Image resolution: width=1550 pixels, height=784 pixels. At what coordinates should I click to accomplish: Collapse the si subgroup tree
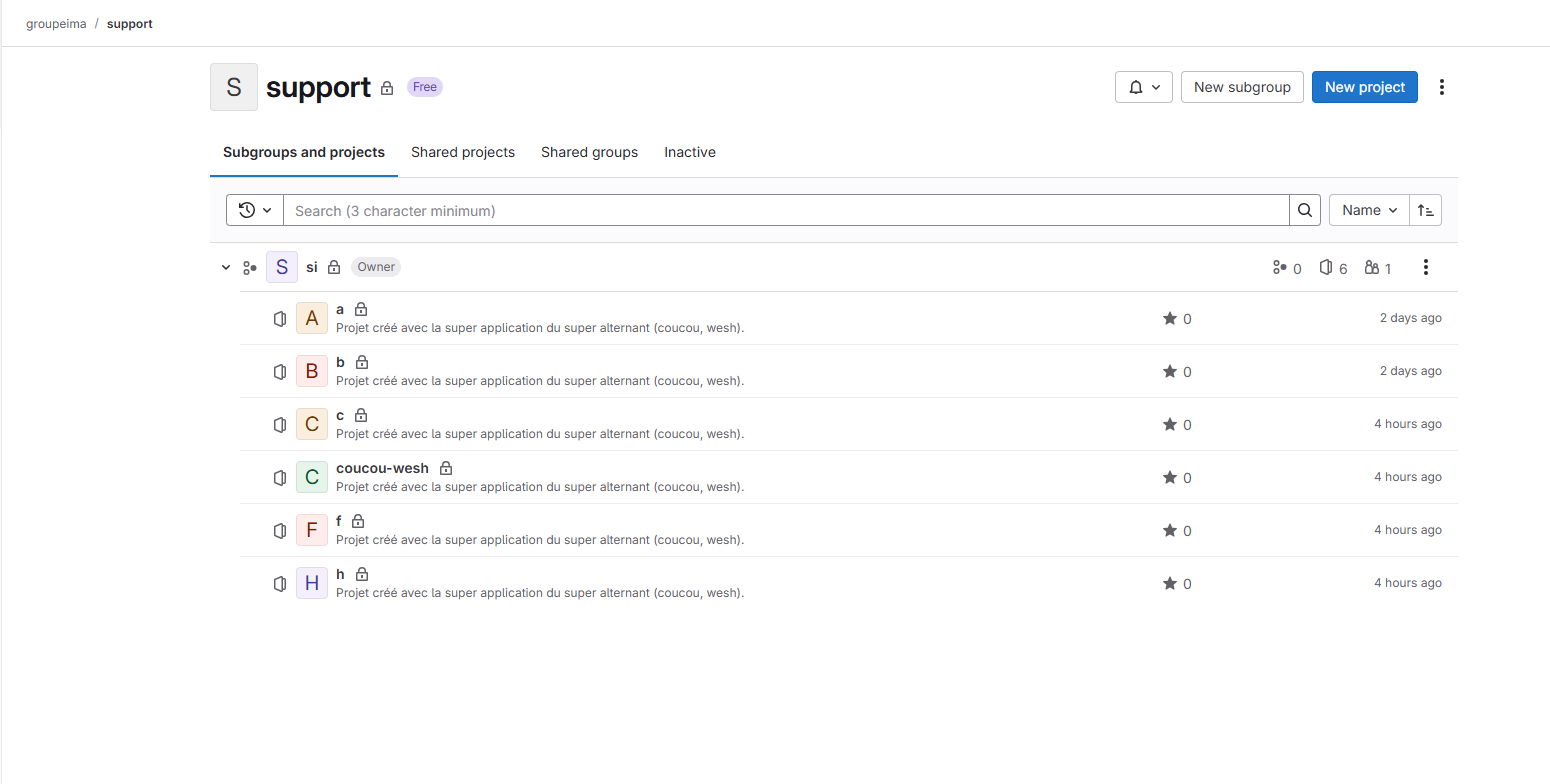point(226,267)
